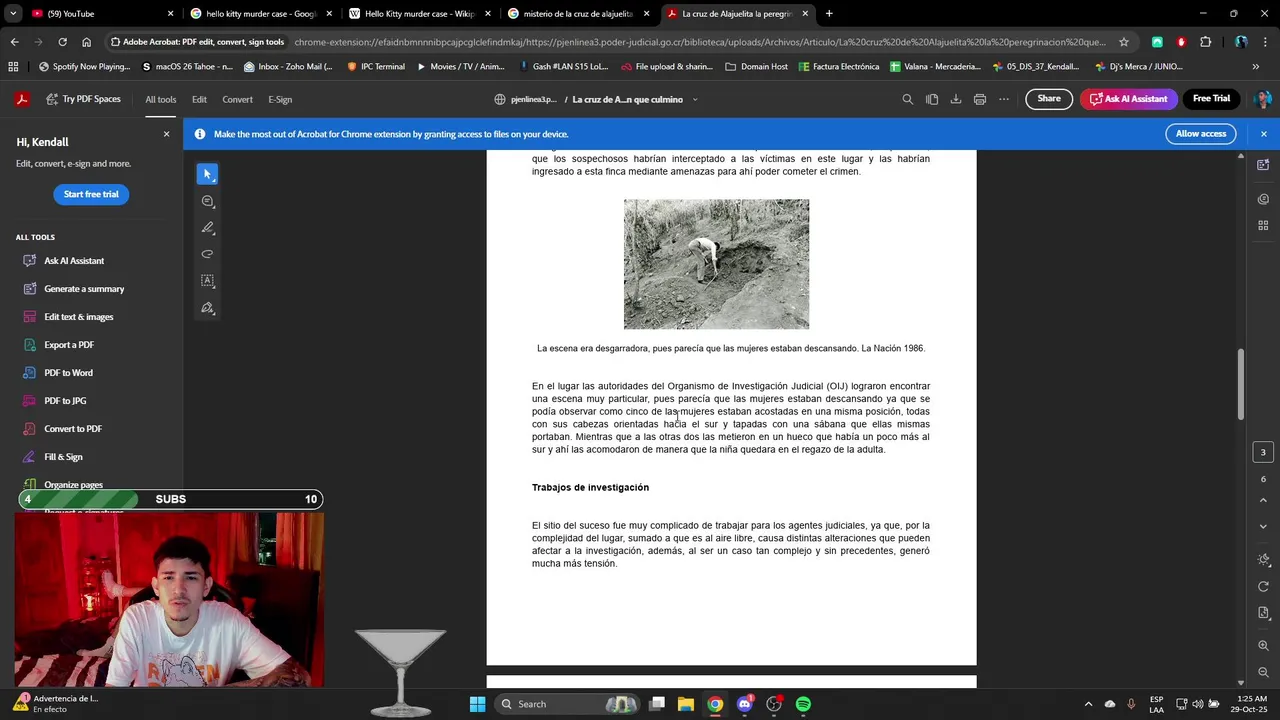Click the Try PDF Spaces button
This screenshot has height=720, width=1280.
82,99
